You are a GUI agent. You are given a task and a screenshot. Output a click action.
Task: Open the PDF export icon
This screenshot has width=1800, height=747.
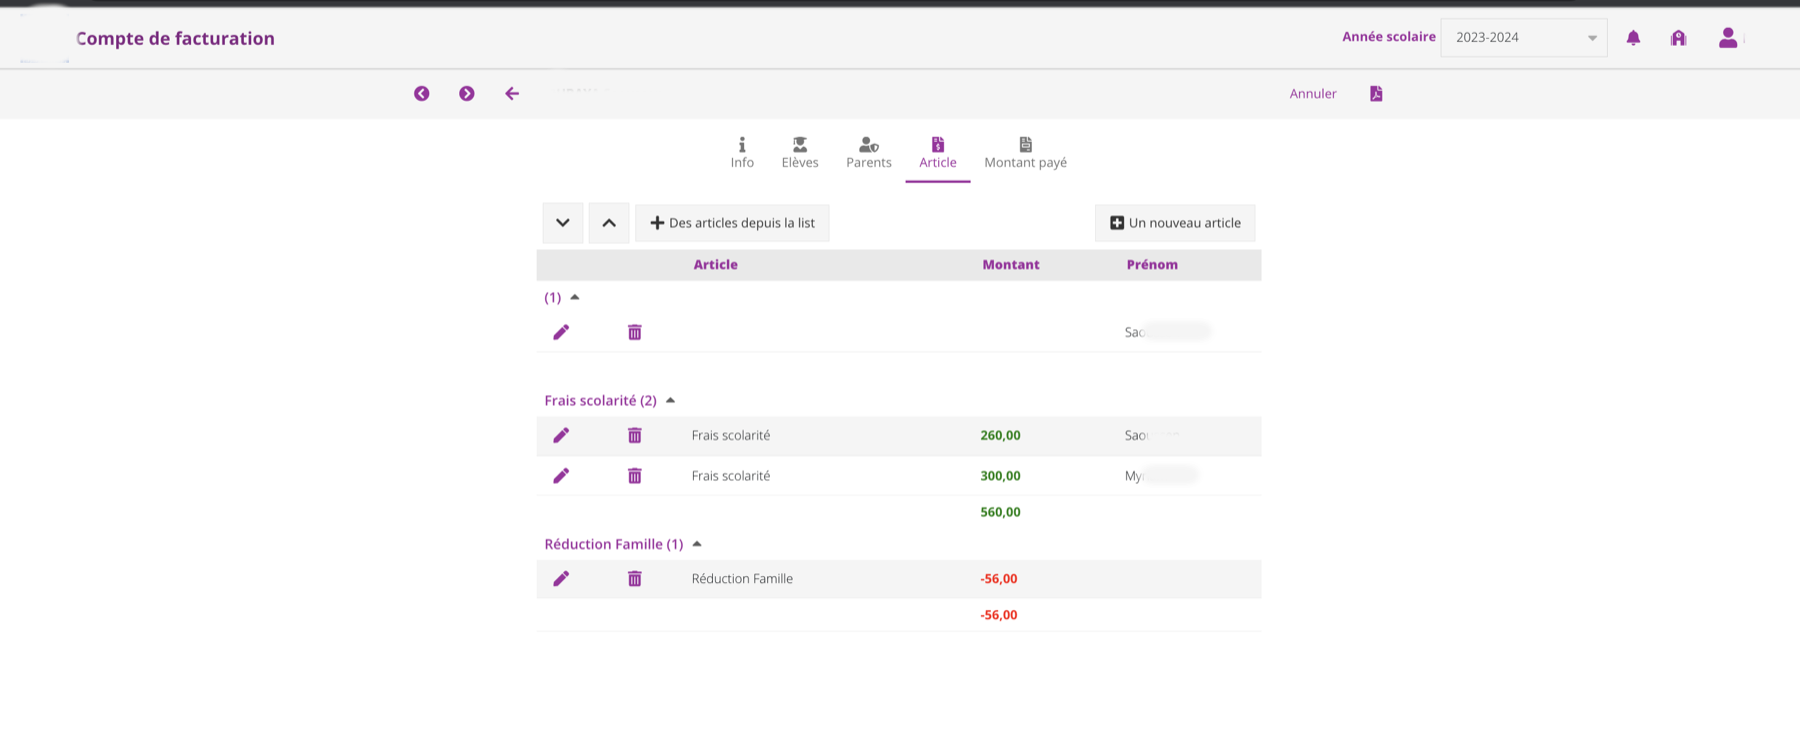1376,93
